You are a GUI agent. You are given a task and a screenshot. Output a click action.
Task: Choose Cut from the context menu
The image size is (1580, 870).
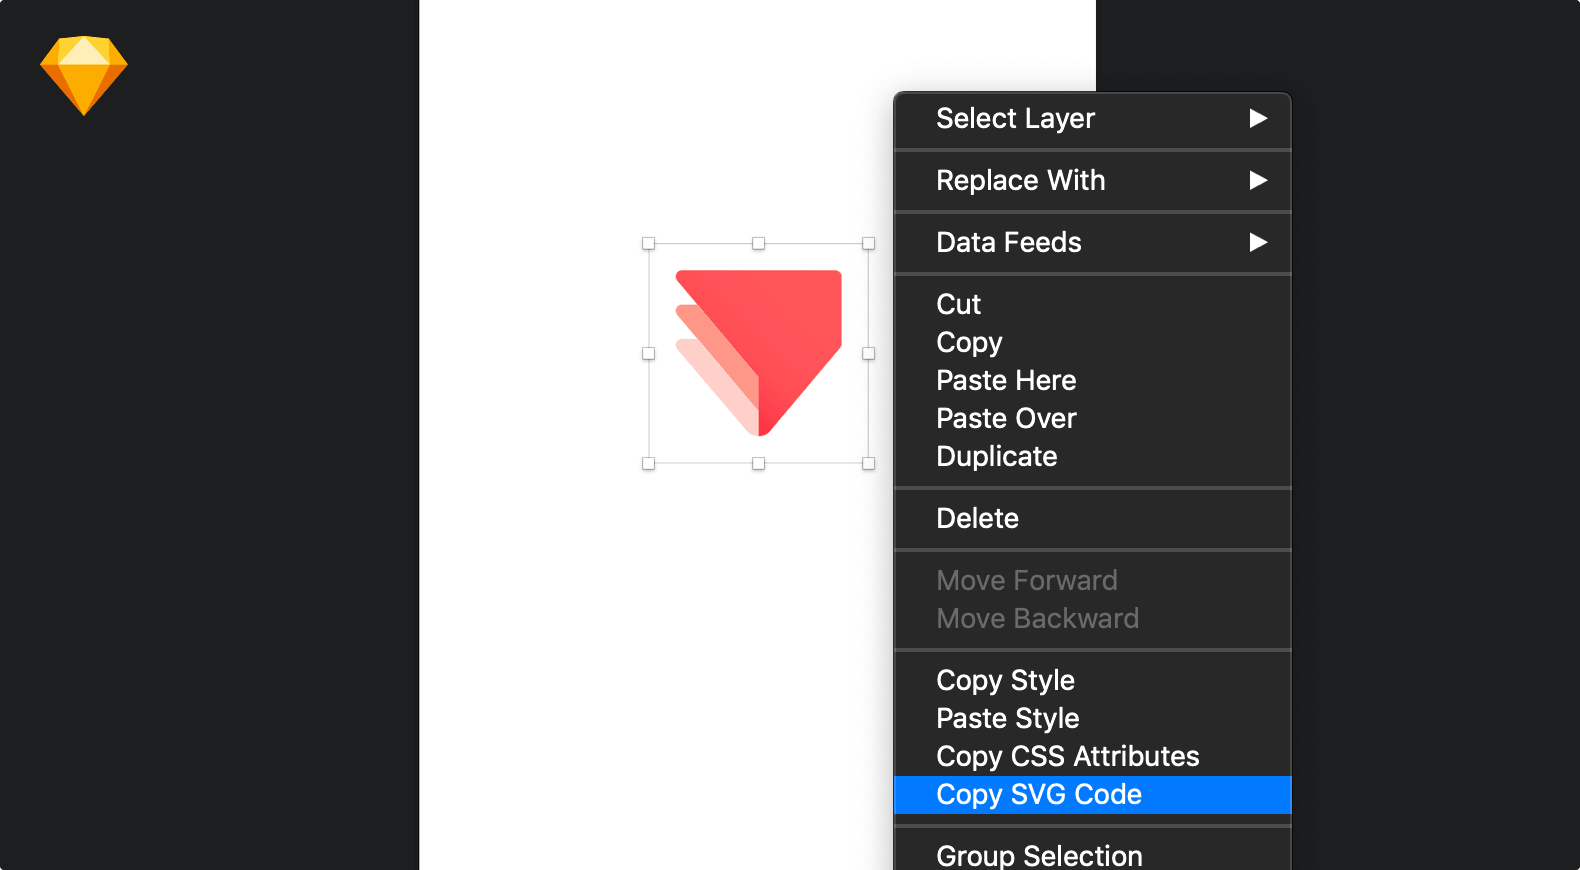coord(1092,304)
